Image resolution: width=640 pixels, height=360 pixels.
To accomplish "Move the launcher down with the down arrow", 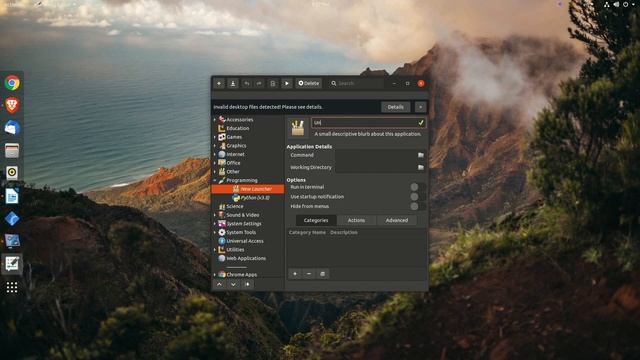I will pos(233,284).
